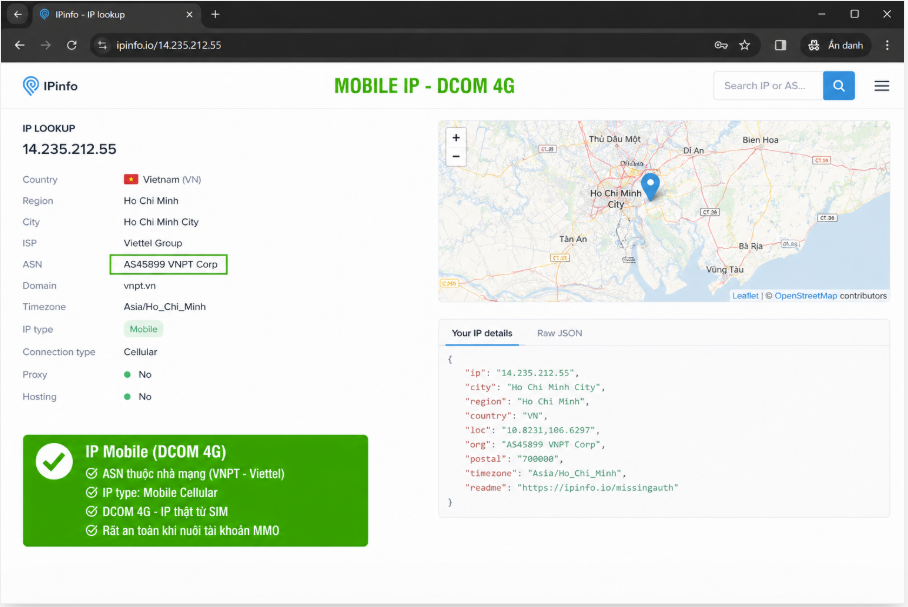Screen dimensions: 908x607
Task: Click the DCOM 4G - IP thật từ SIM line
Action: coord(157,512)
